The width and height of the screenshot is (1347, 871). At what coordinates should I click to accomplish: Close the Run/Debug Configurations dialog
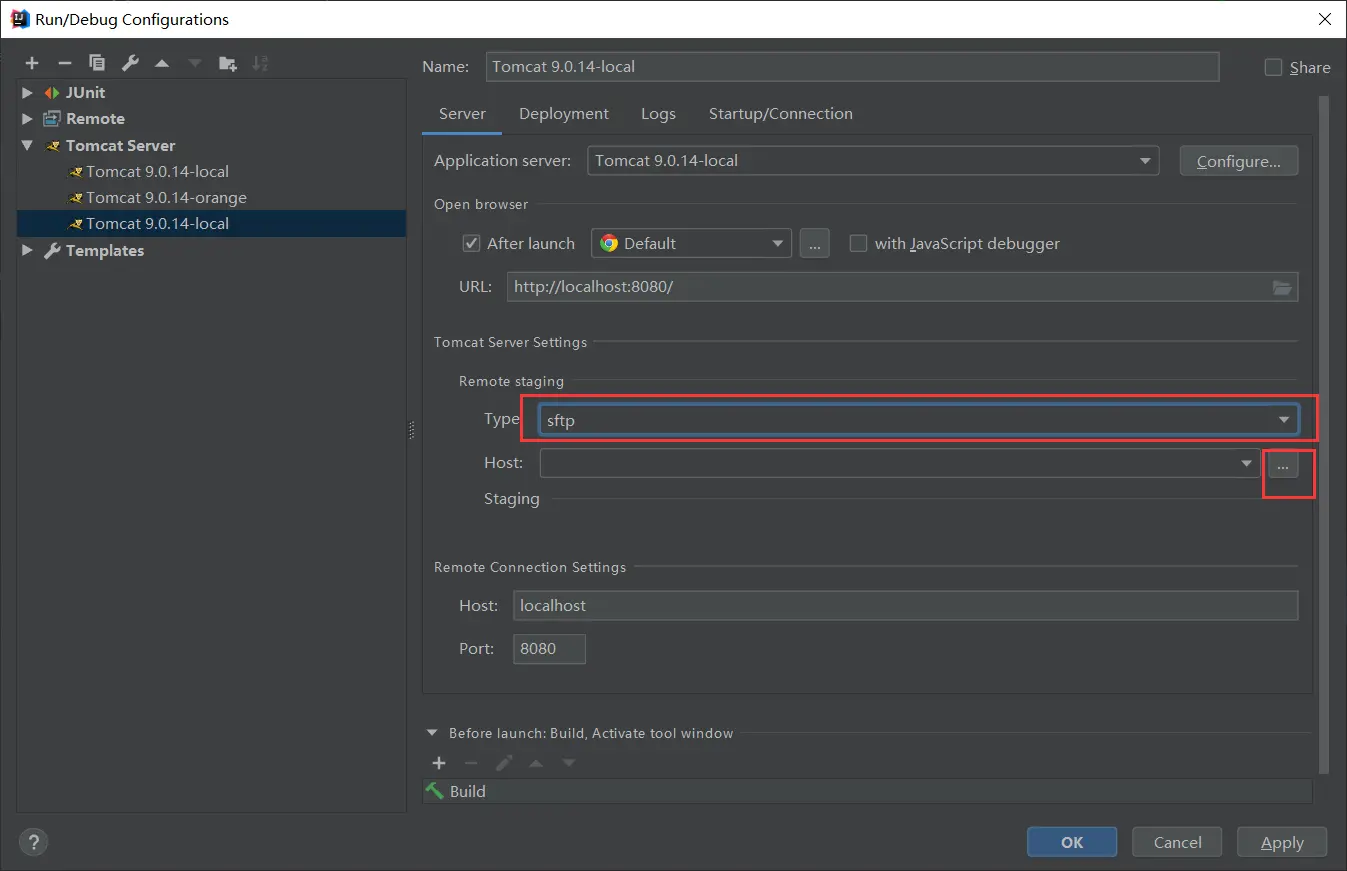pos(1324,19)
